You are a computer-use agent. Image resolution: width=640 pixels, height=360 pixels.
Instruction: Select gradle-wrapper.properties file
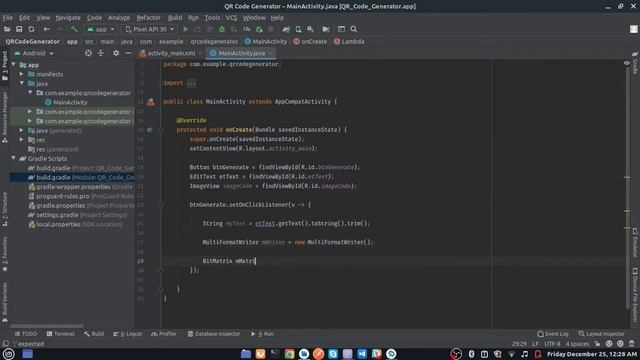point(73,187)
